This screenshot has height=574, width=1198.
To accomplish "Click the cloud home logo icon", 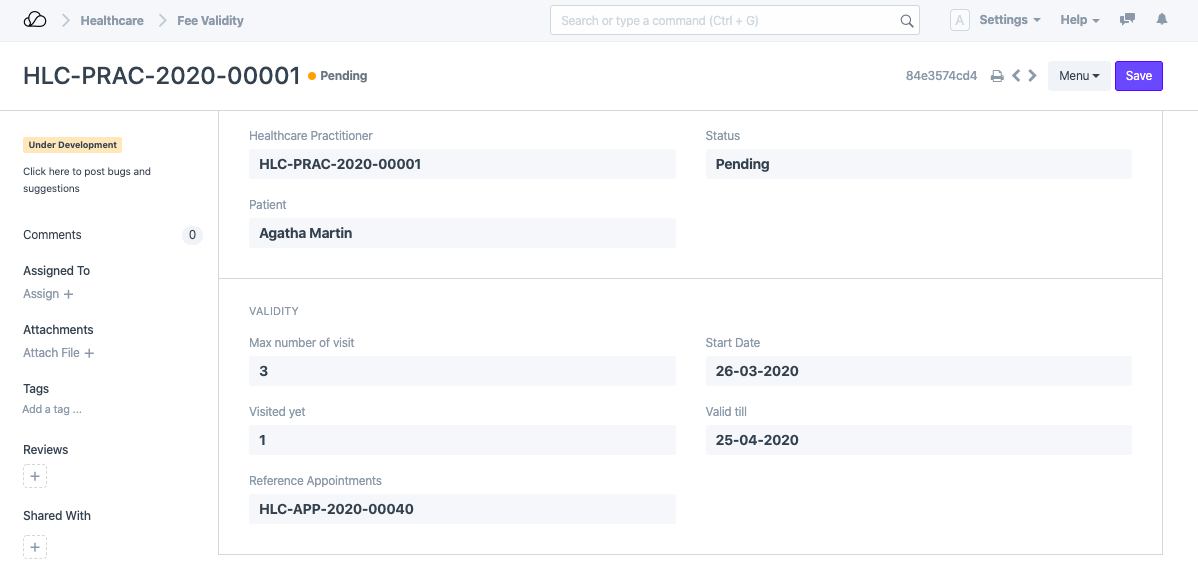I will [35, 20].
